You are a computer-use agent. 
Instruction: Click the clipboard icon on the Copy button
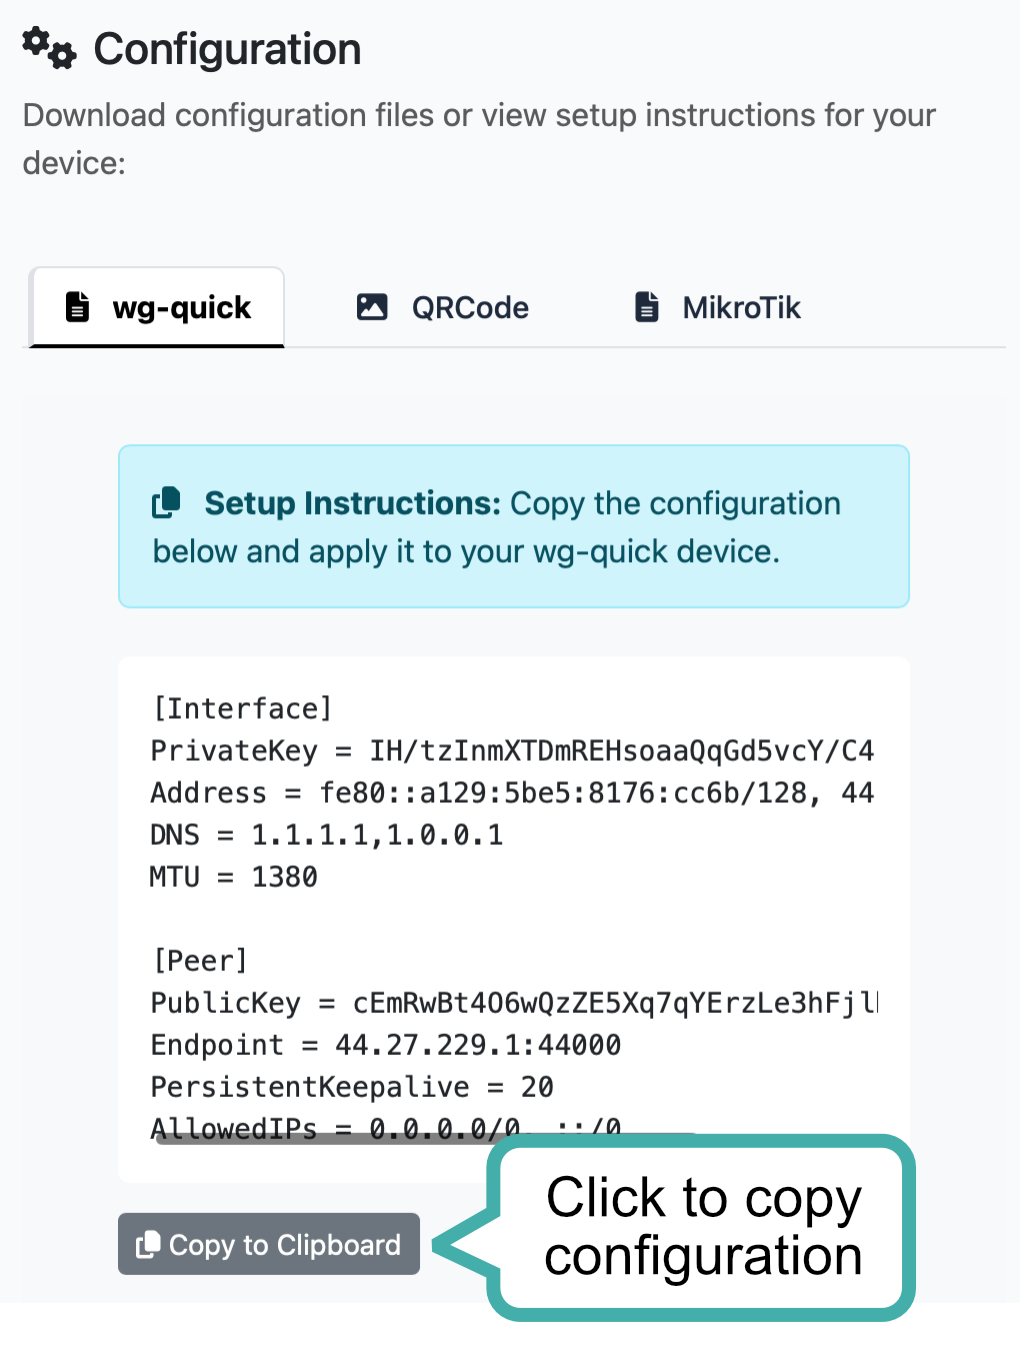(148, 1244)
